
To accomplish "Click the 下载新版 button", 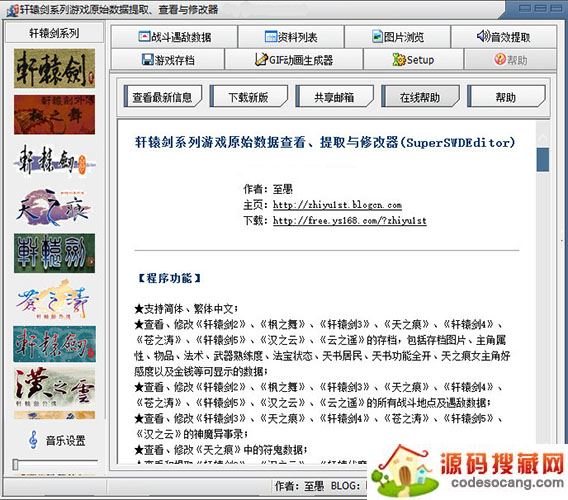I will point(248,96).
